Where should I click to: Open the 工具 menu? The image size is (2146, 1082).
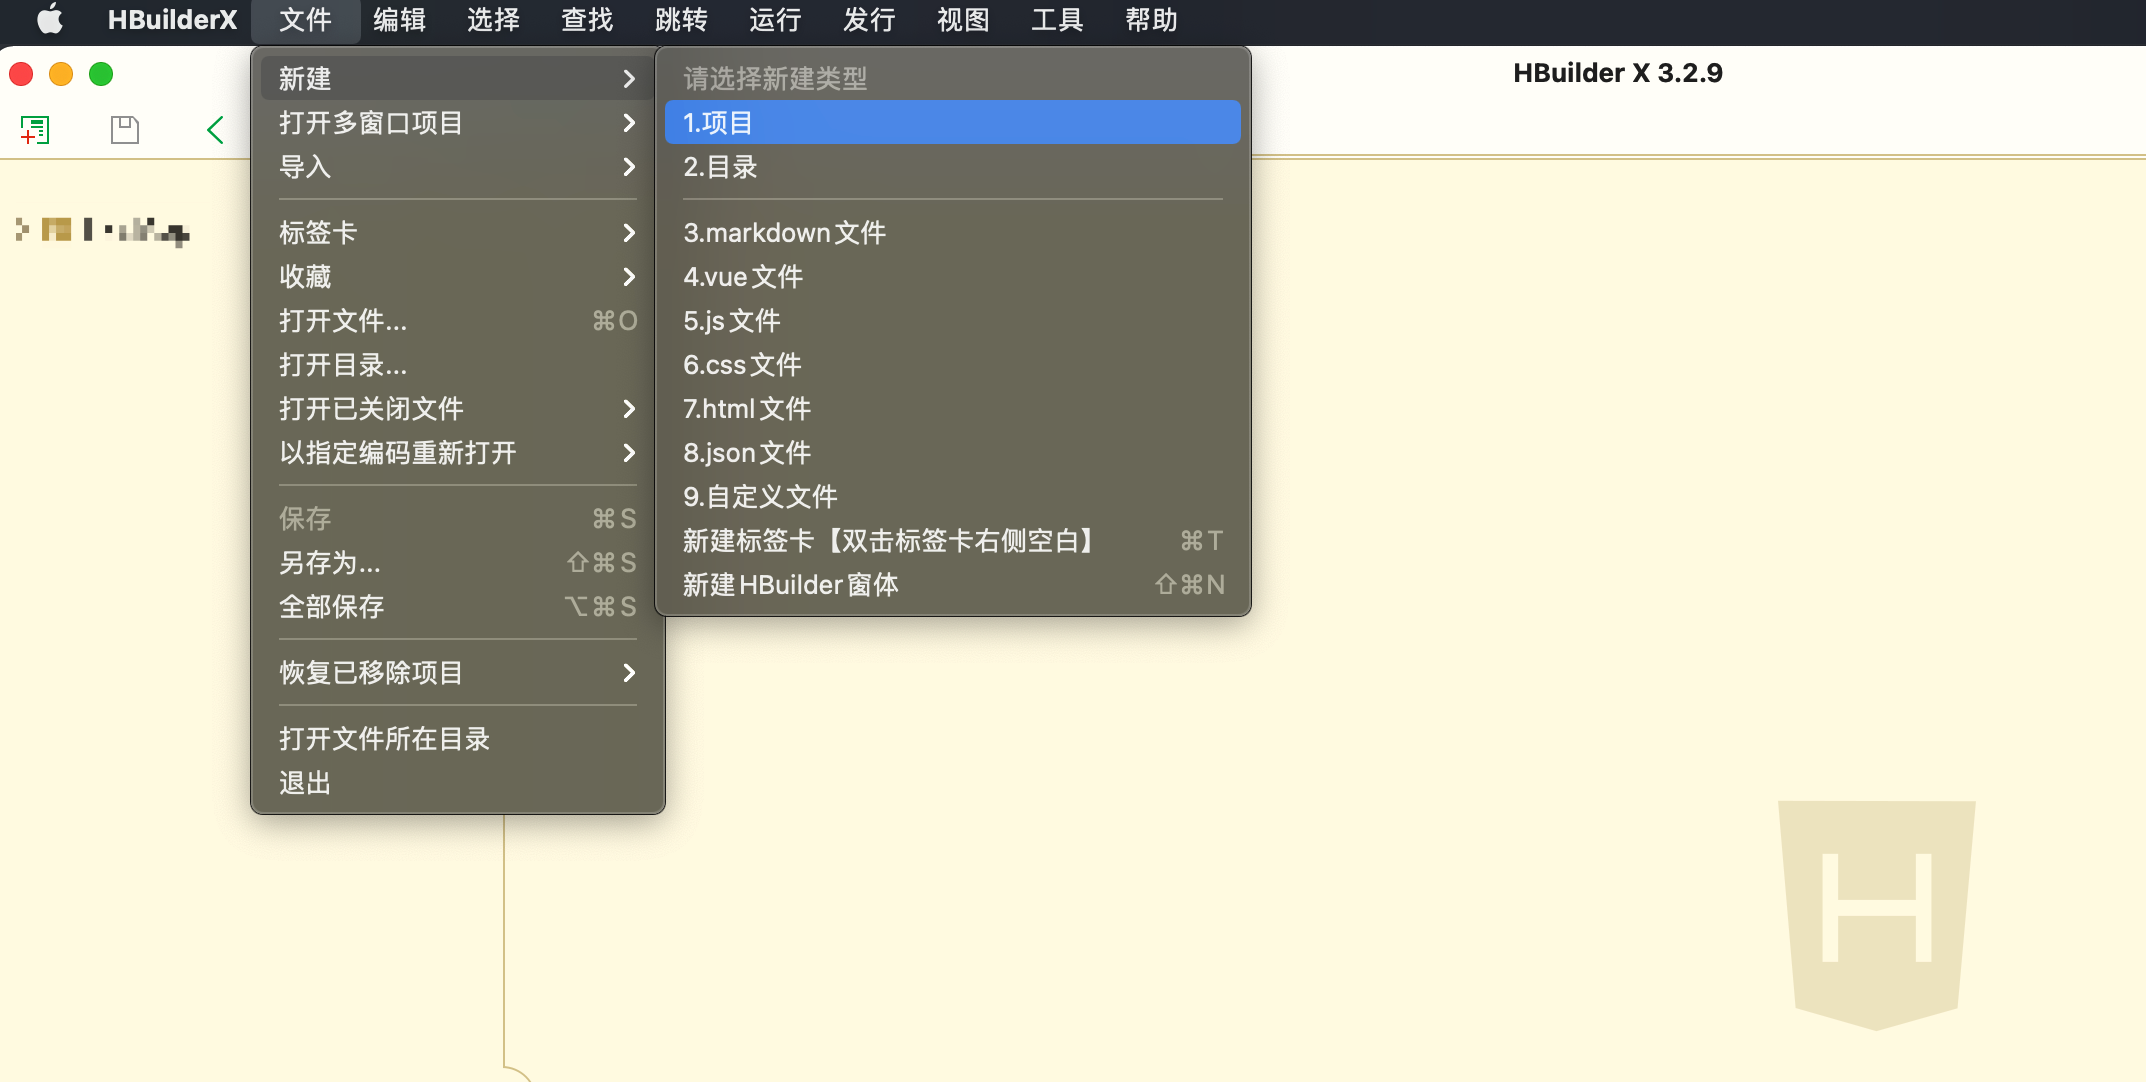tap(1055, 20)
